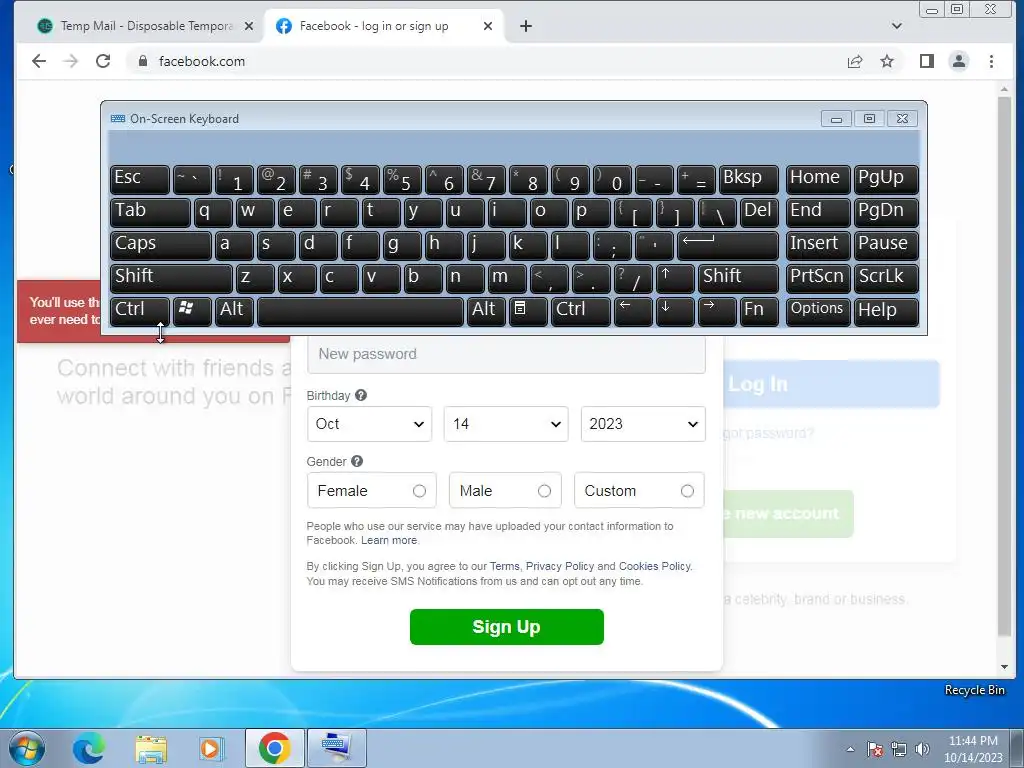
Task: Click the Enter key on On-Screen Keyboard
Action: (x=728, y=245)
